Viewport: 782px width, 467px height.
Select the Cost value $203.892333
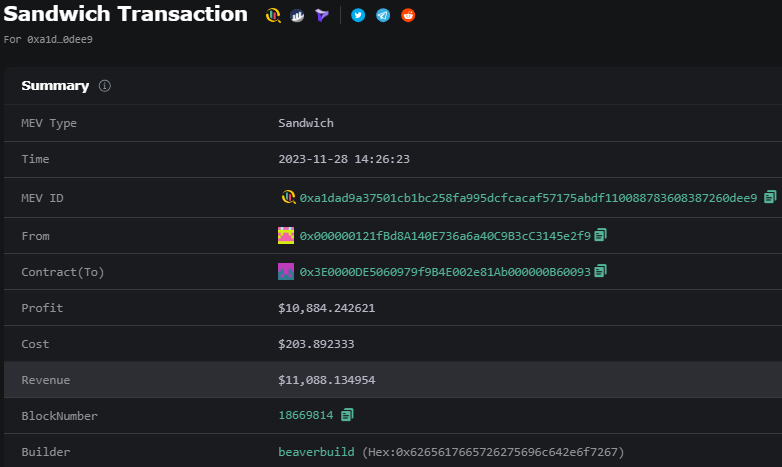316,344
